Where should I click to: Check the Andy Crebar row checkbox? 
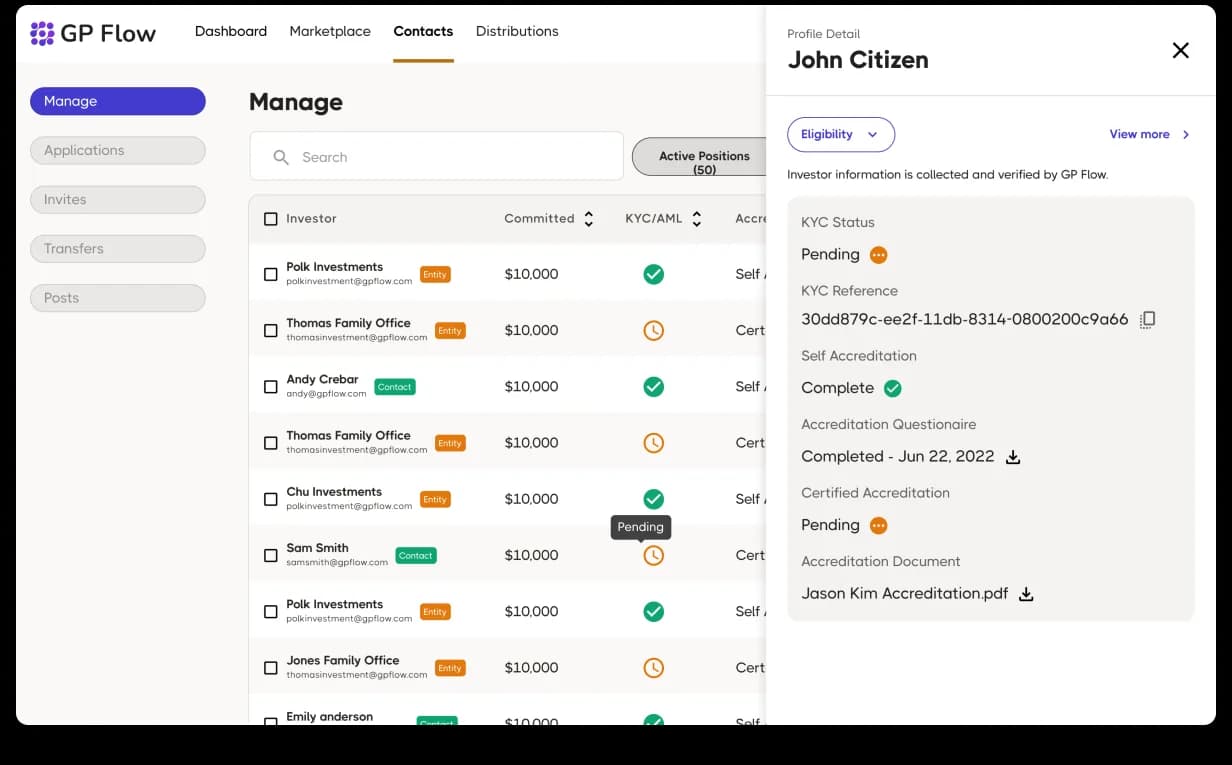[270, 387]
